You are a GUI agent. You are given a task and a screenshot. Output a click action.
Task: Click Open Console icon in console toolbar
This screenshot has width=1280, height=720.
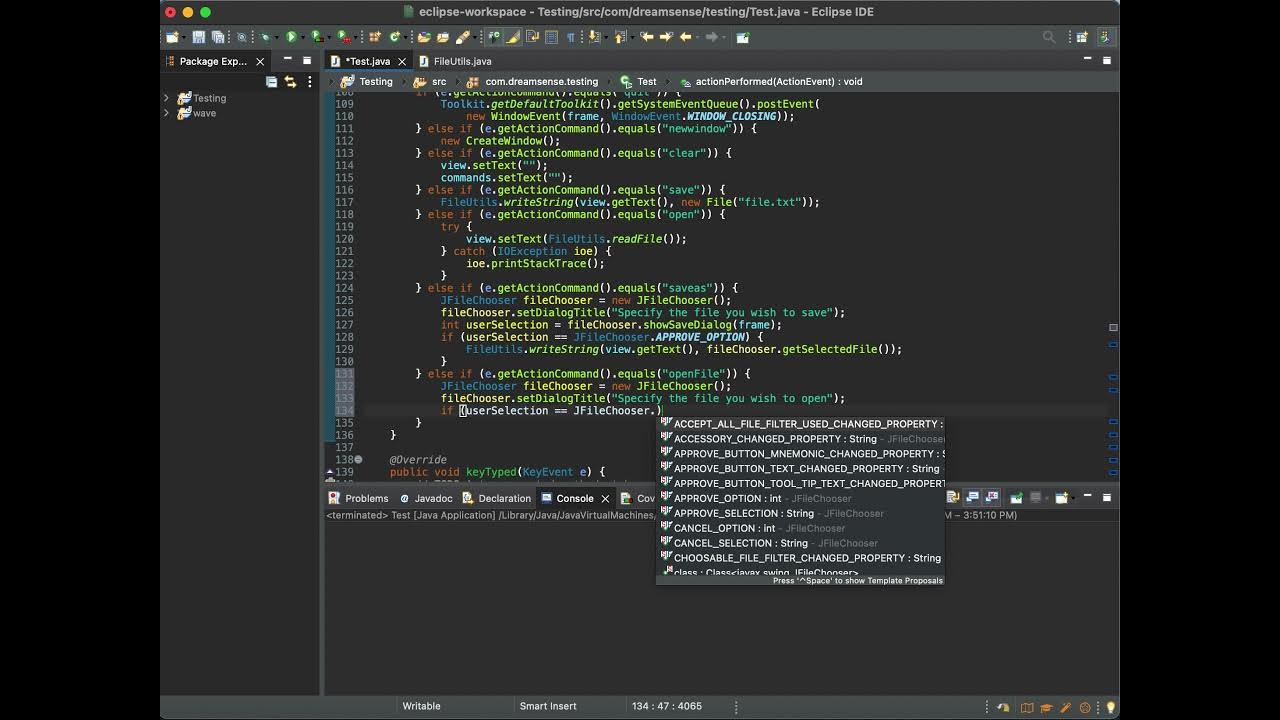[x=1062, y=497]
